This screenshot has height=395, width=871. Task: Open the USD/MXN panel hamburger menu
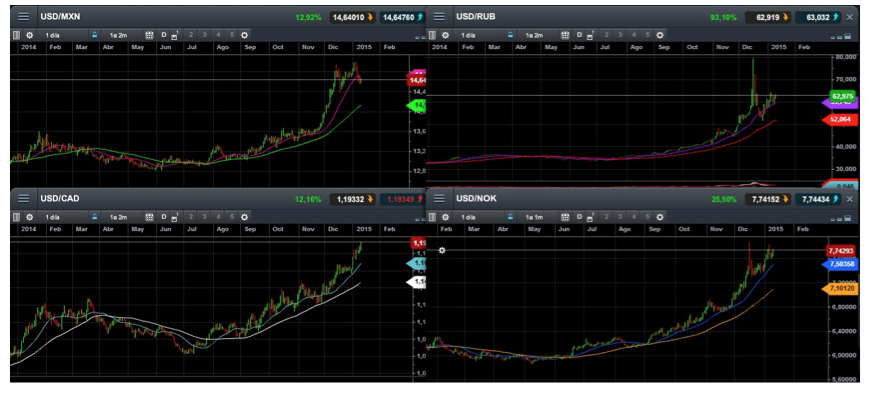click(x=23, y=17)
